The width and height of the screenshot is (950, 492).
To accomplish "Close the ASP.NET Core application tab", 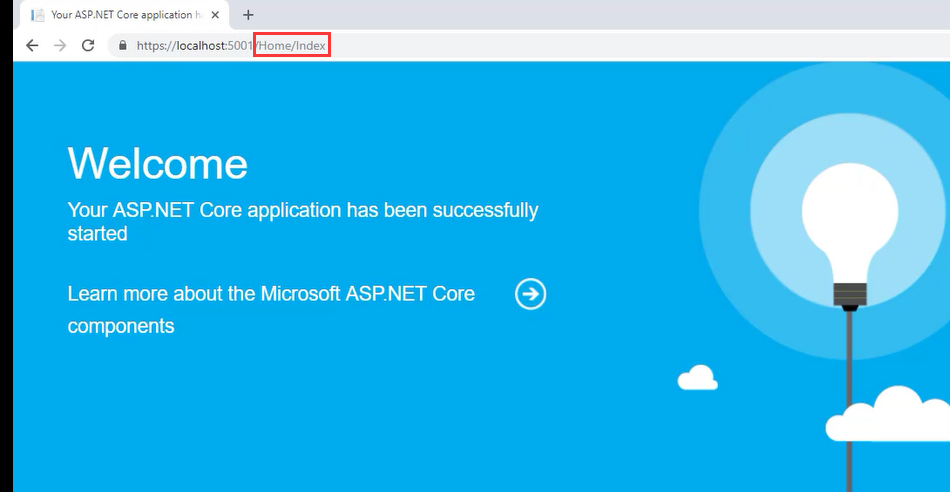I will point(215,15).
